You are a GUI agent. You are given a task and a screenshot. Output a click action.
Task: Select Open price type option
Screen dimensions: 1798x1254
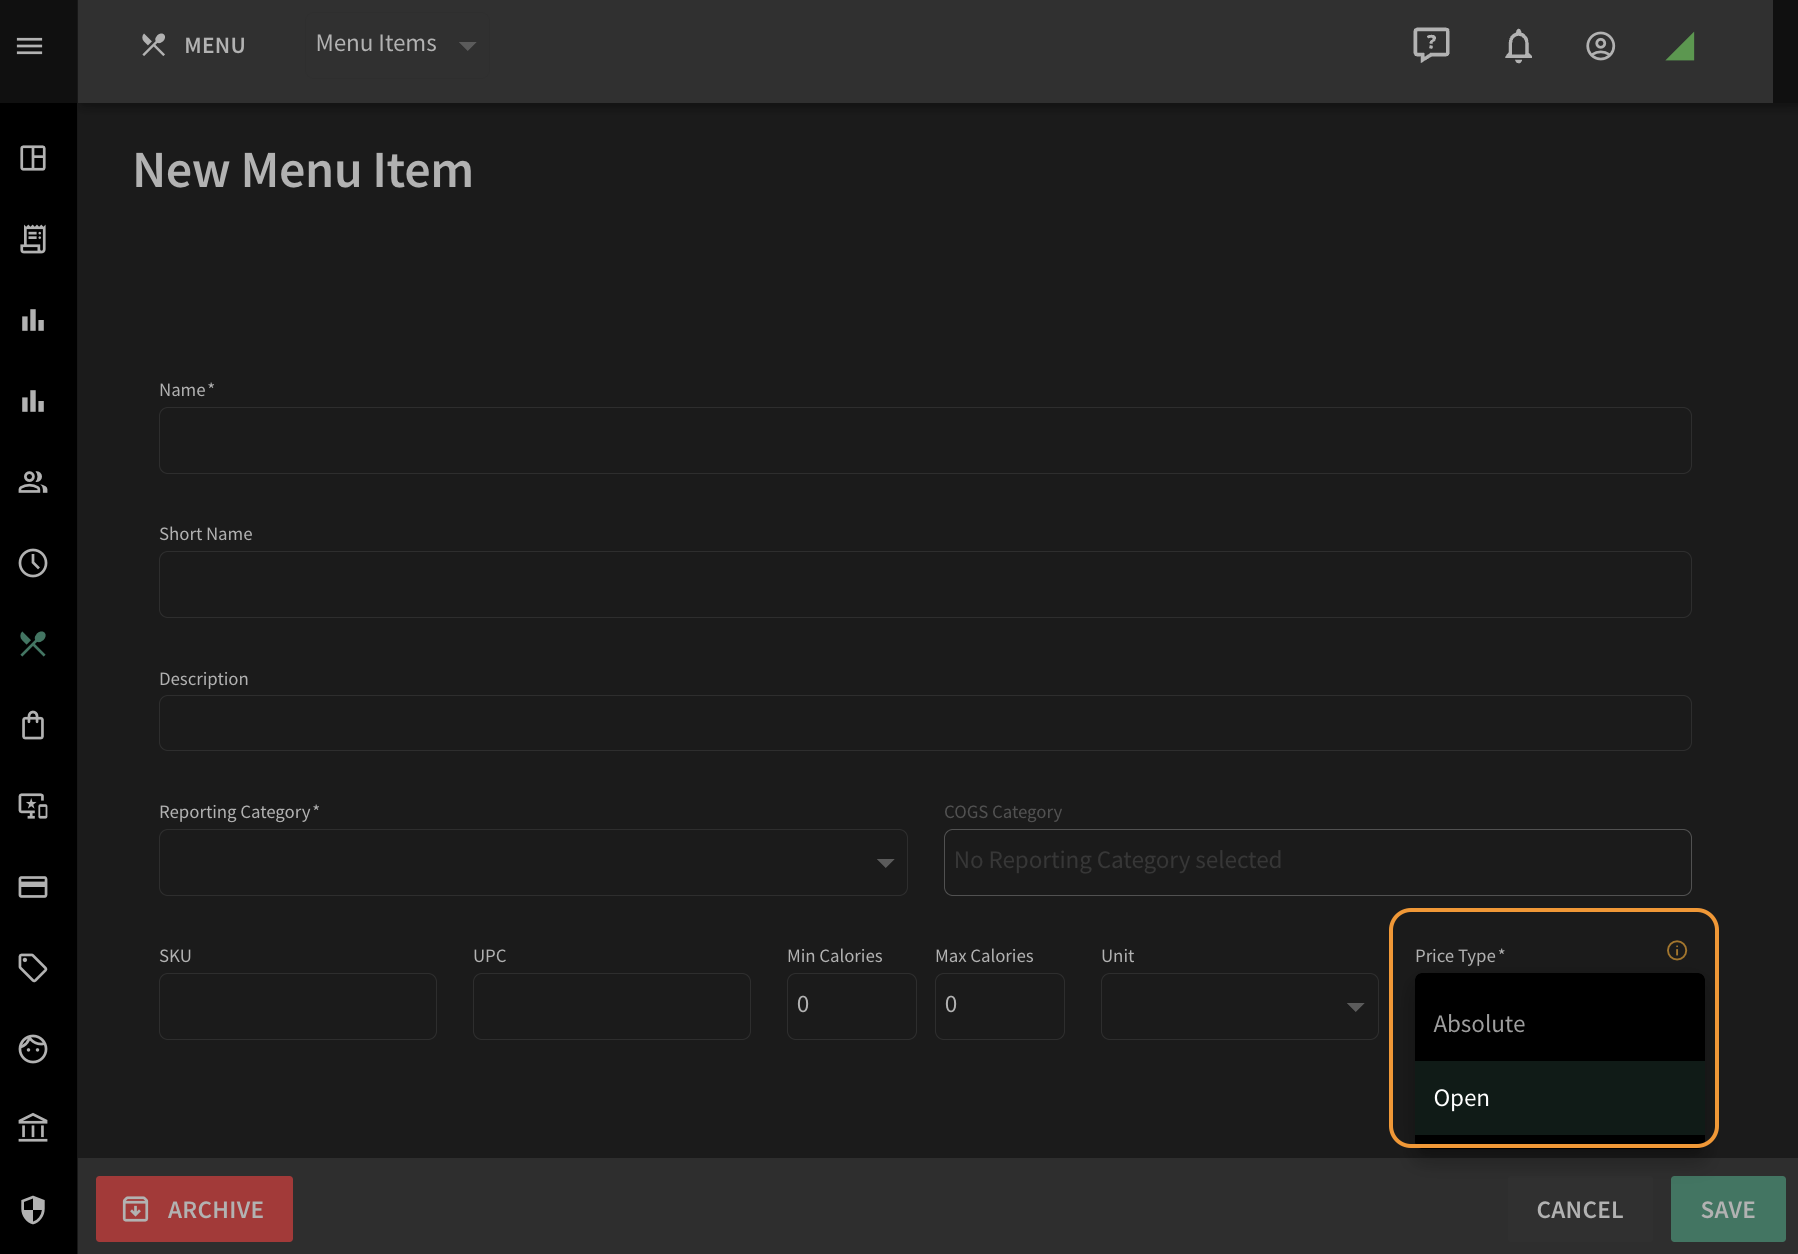(1559, 1098)
